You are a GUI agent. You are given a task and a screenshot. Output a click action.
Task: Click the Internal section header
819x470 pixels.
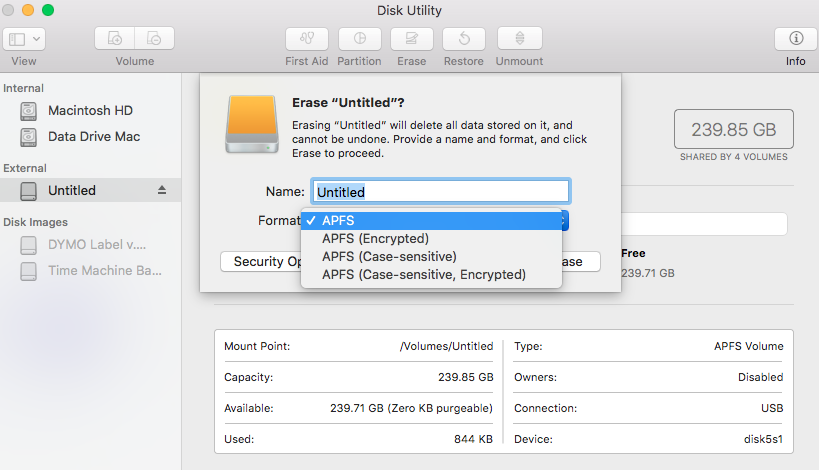[23, 88]
